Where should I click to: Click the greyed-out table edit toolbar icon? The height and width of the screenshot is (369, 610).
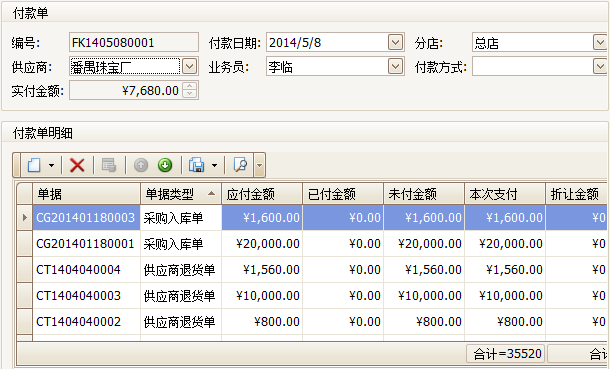tap(109, 165)
